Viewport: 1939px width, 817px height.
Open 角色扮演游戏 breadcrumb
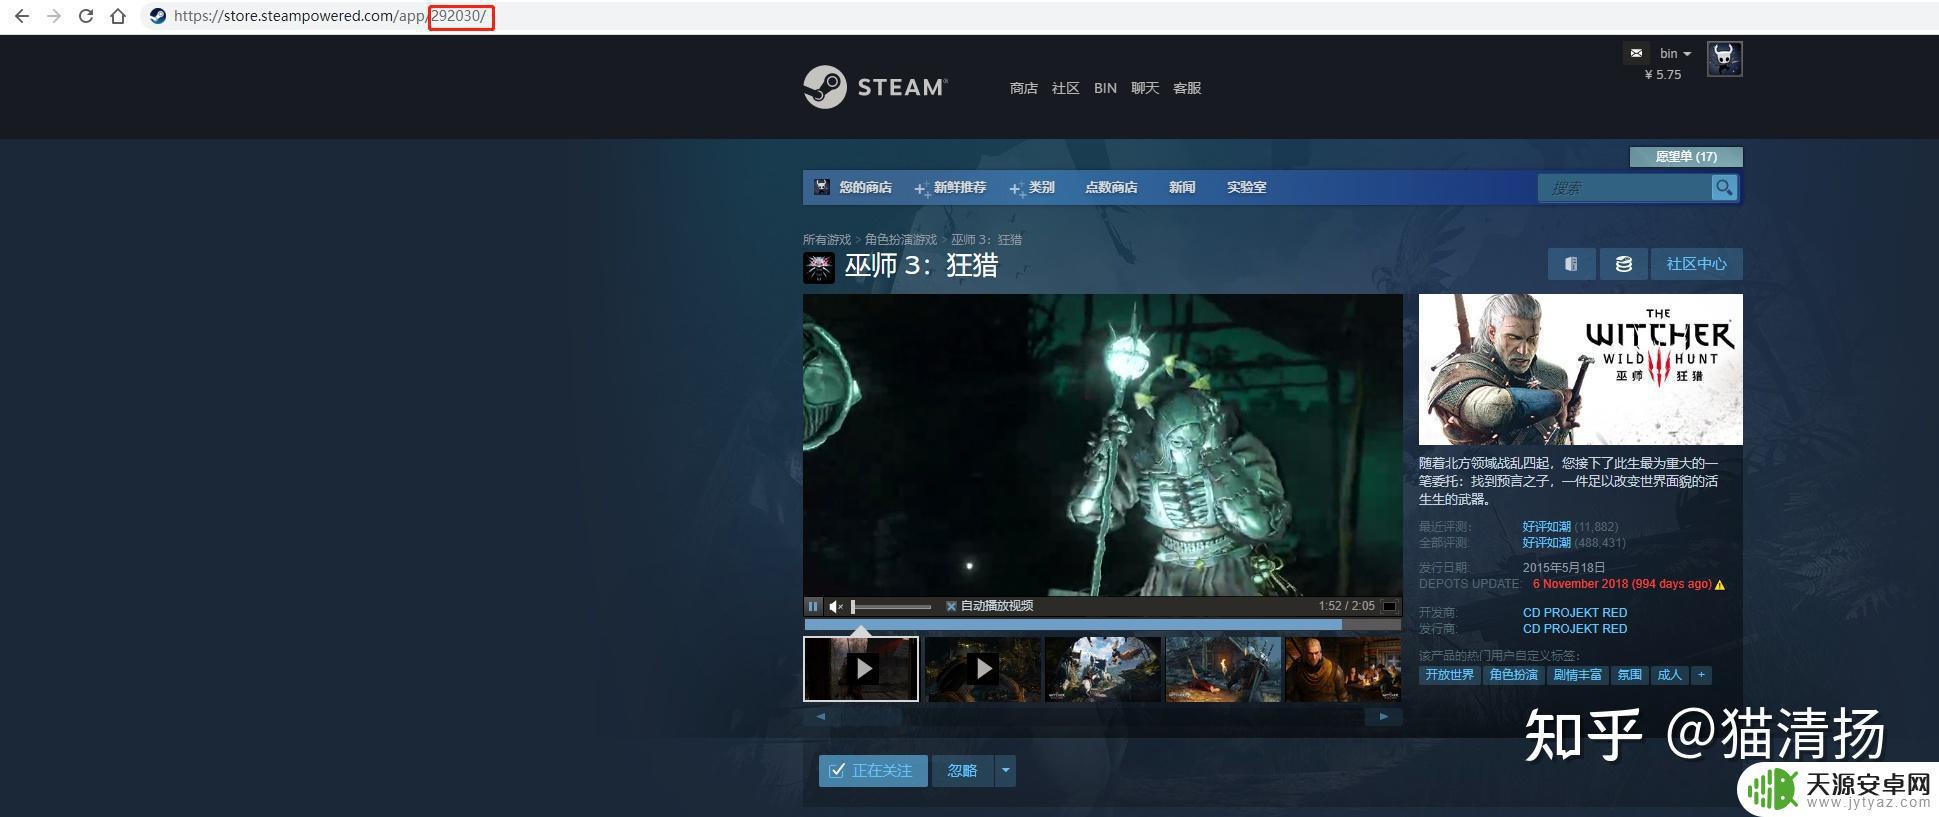tap(901, 240)
